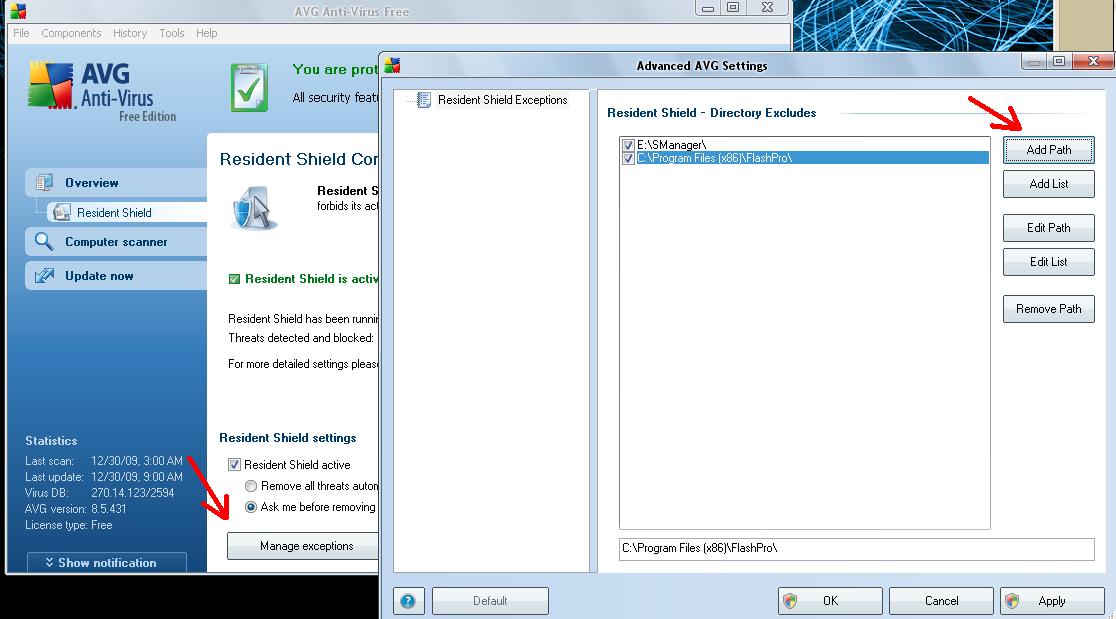Click the Virus DB version 270.14.123/2594
1116x619 pixels.
(132, 493)
